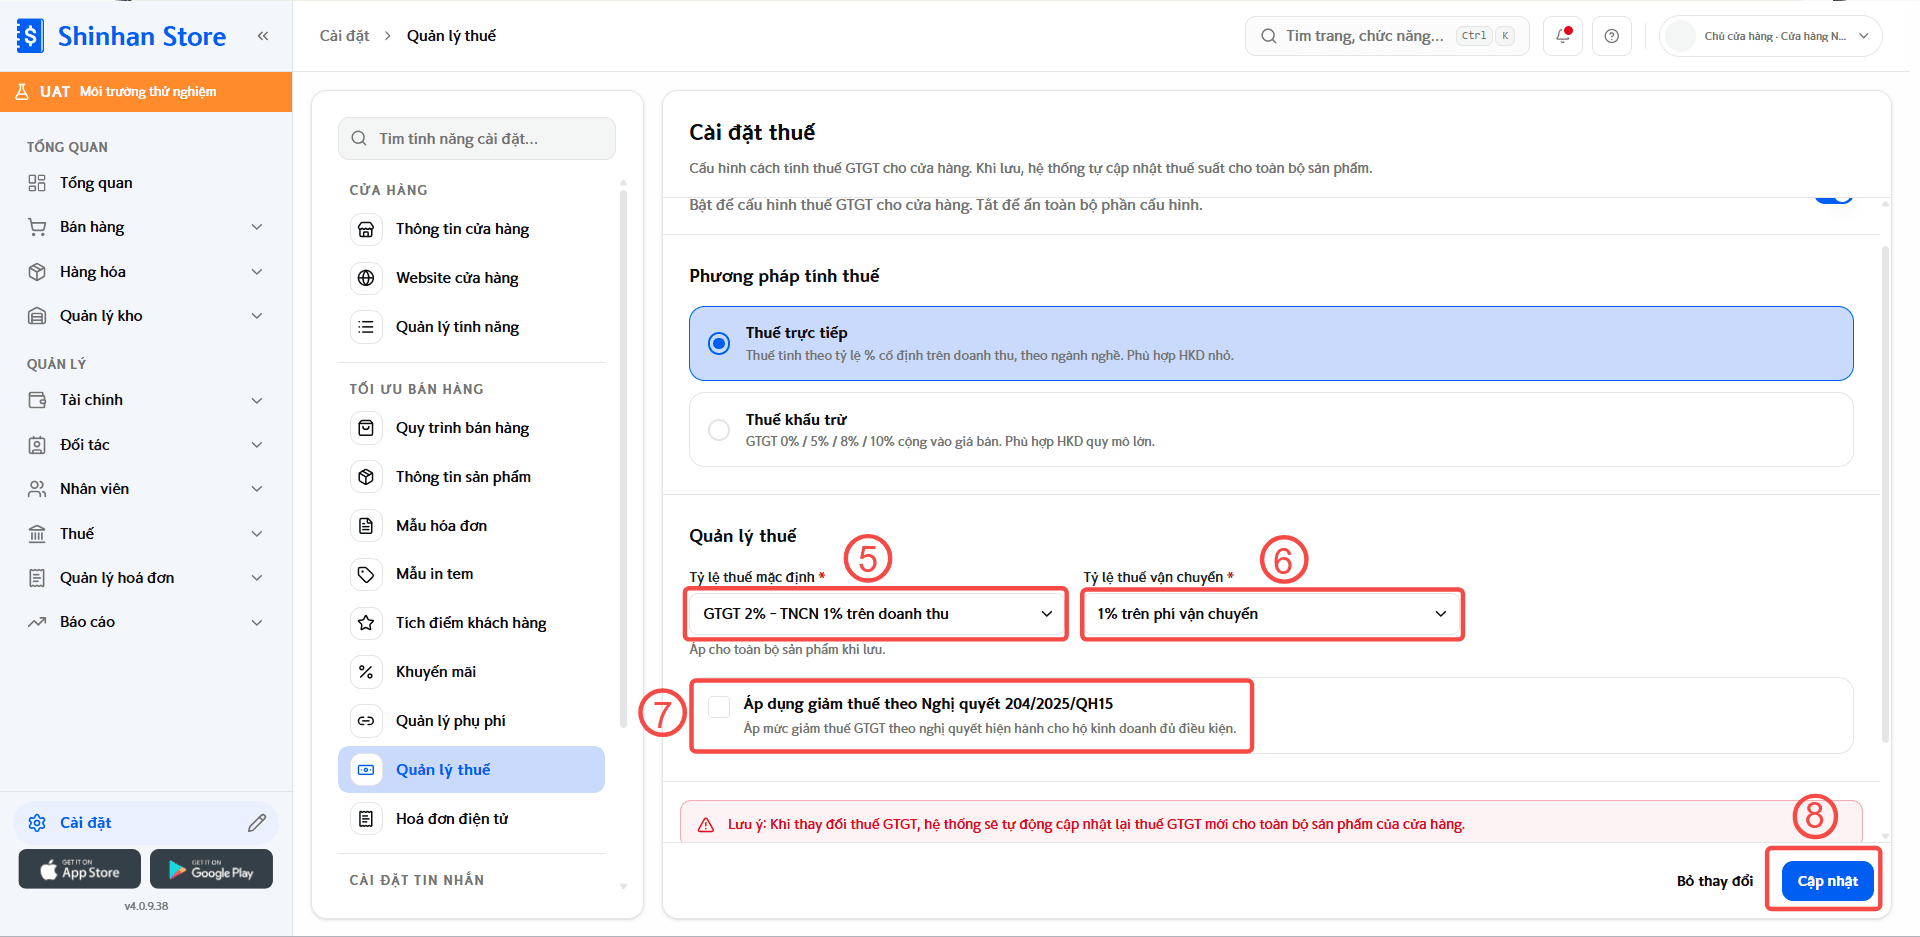Click Bỏ thay đổi to discard changes
Viewport: 1920px width, 937px height.
pos(1714,881)
